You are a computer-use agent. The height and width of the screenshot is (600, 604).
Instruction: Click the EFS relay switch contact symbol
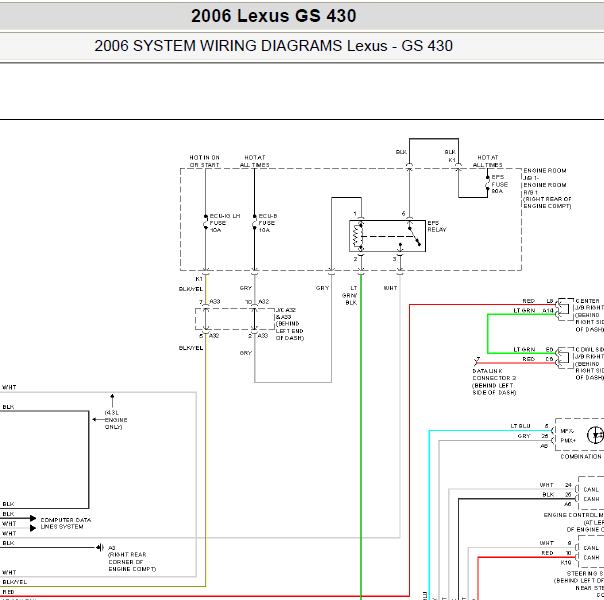(x=414, y=235)
